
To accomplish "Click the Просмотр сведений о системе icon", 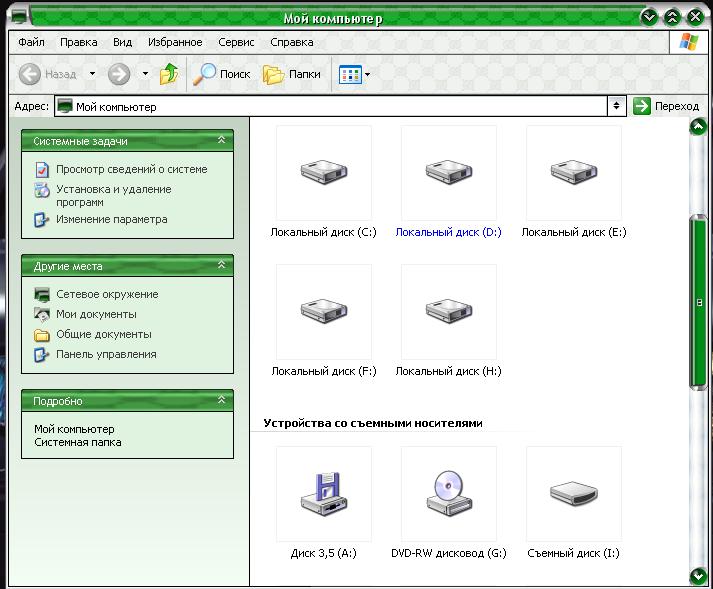I will [x=42, y=170].
